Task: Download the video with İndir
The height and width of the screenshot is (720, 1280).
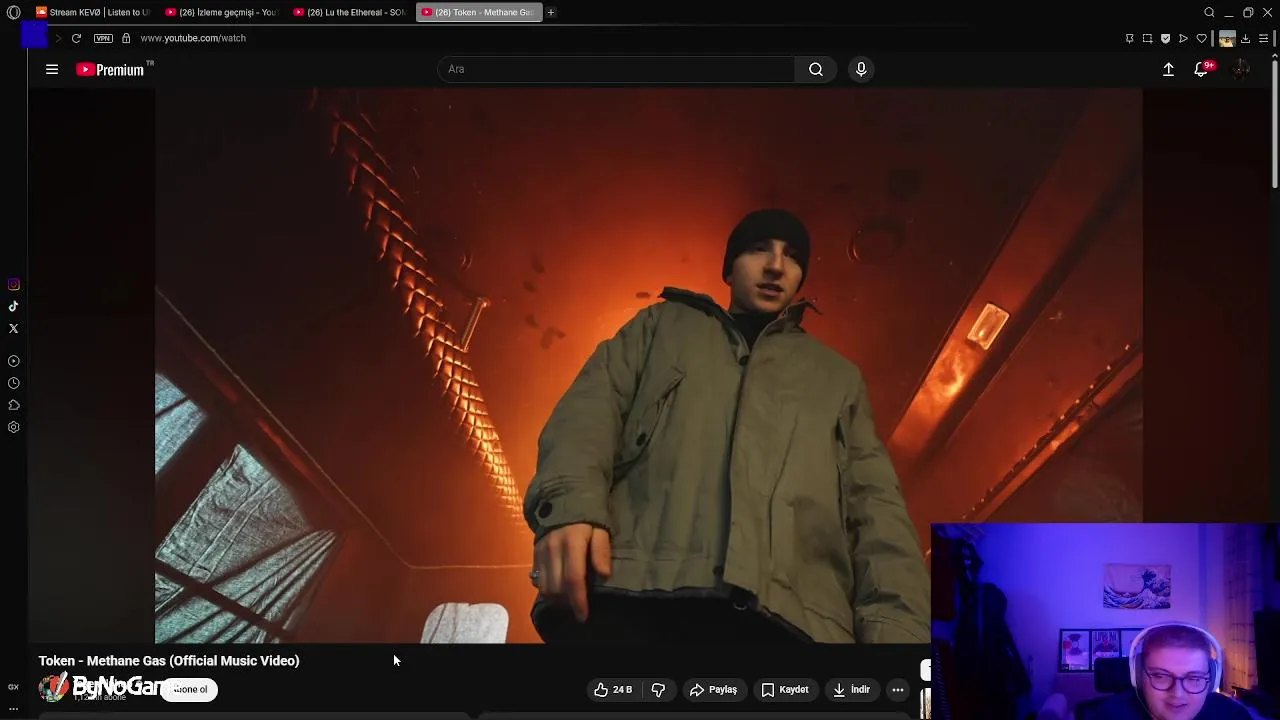Action: (x=852, y=689)
